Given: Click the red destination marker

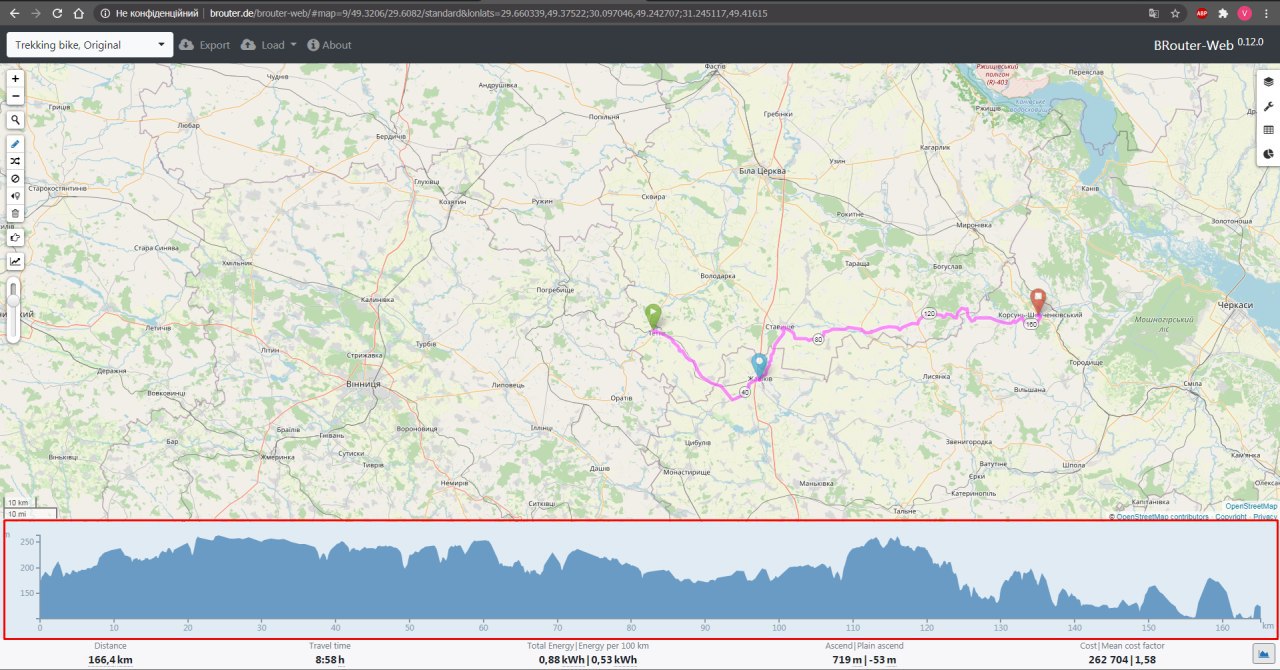Looking at the screenshot, I should [1038, 302].
